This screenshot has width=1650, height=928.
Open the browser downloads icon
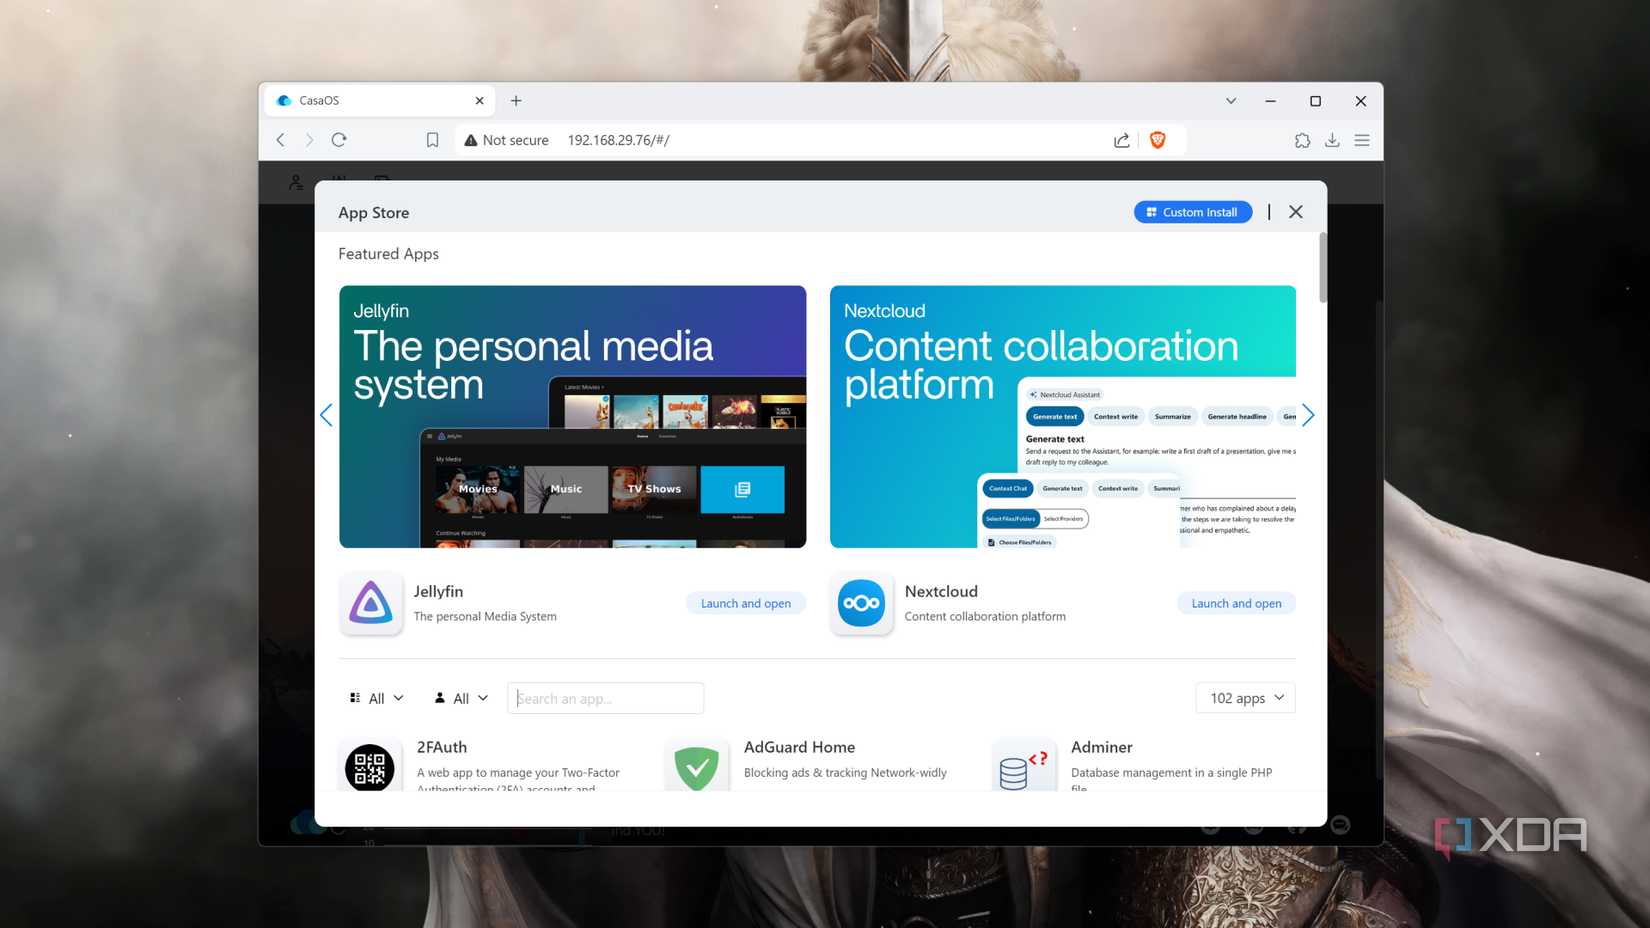(1332, 140)
